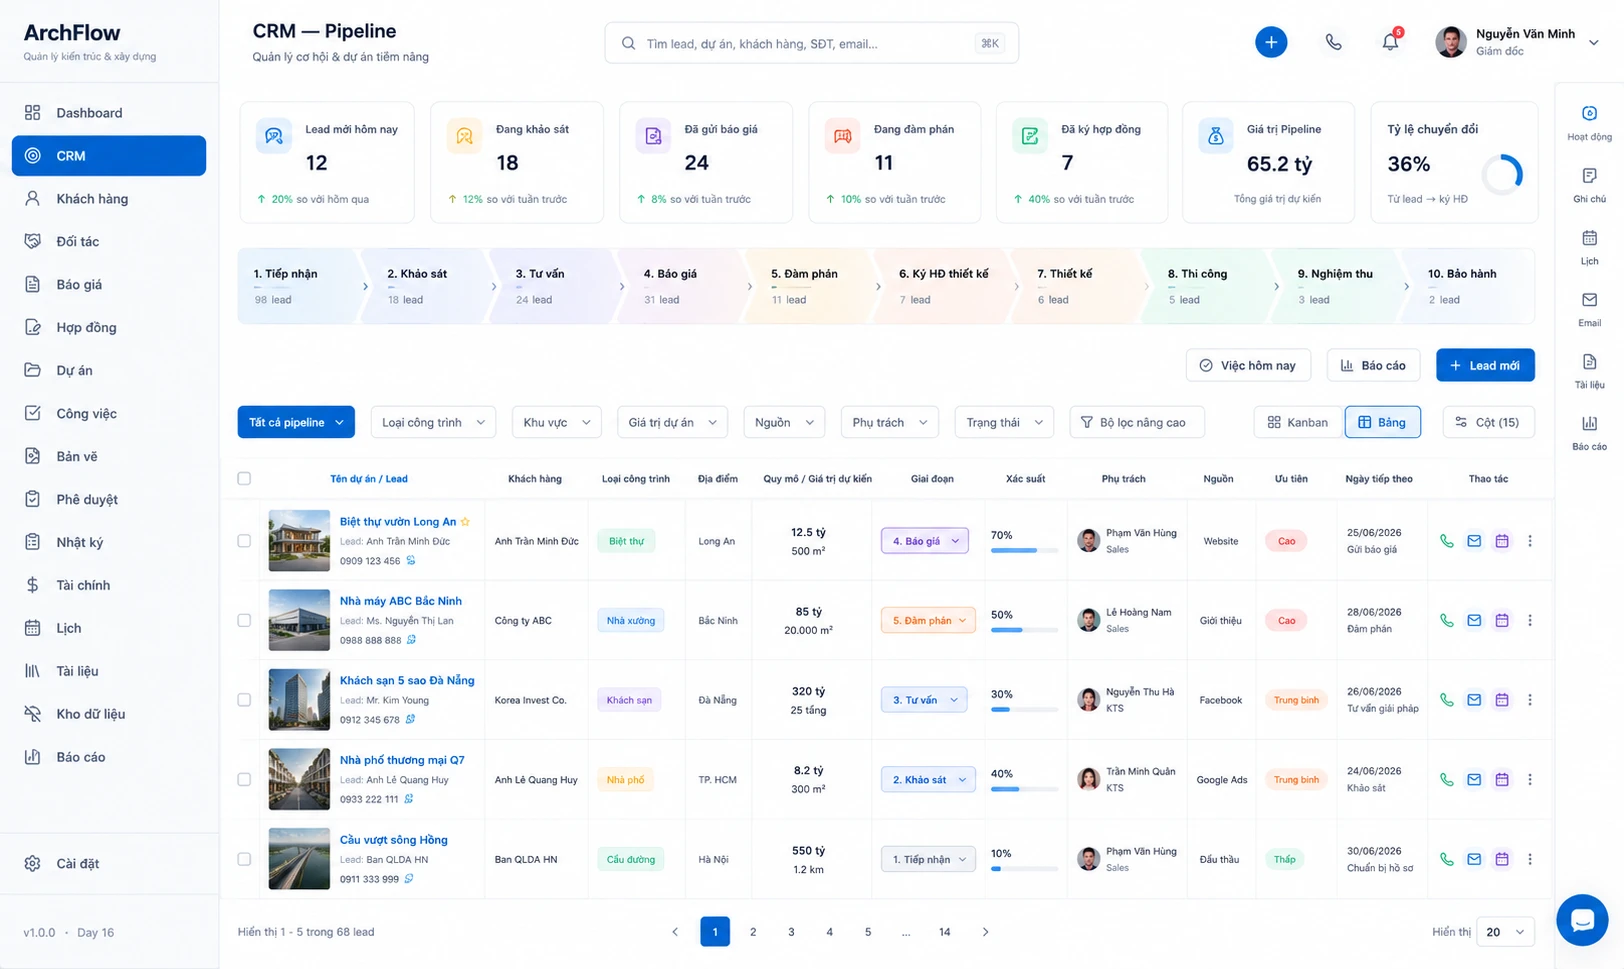Check Biệt thự vườn Long An row checkbox
Screen dimensions: 1624x969
[244, 541]
